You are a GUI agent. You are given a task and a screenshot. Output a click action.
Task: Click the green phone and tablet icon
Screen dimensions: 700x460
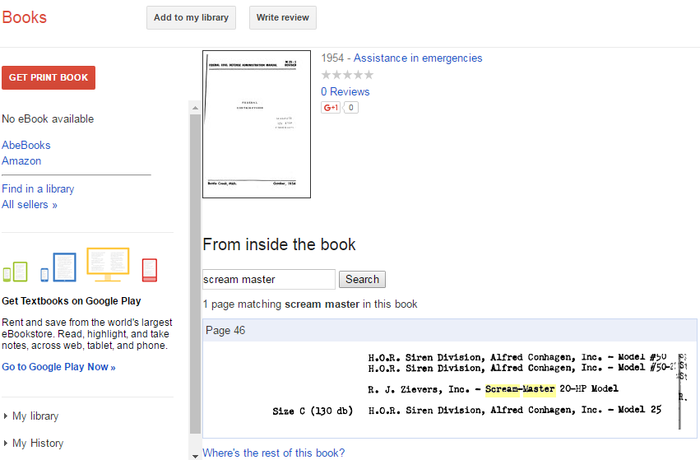(15, 272)
